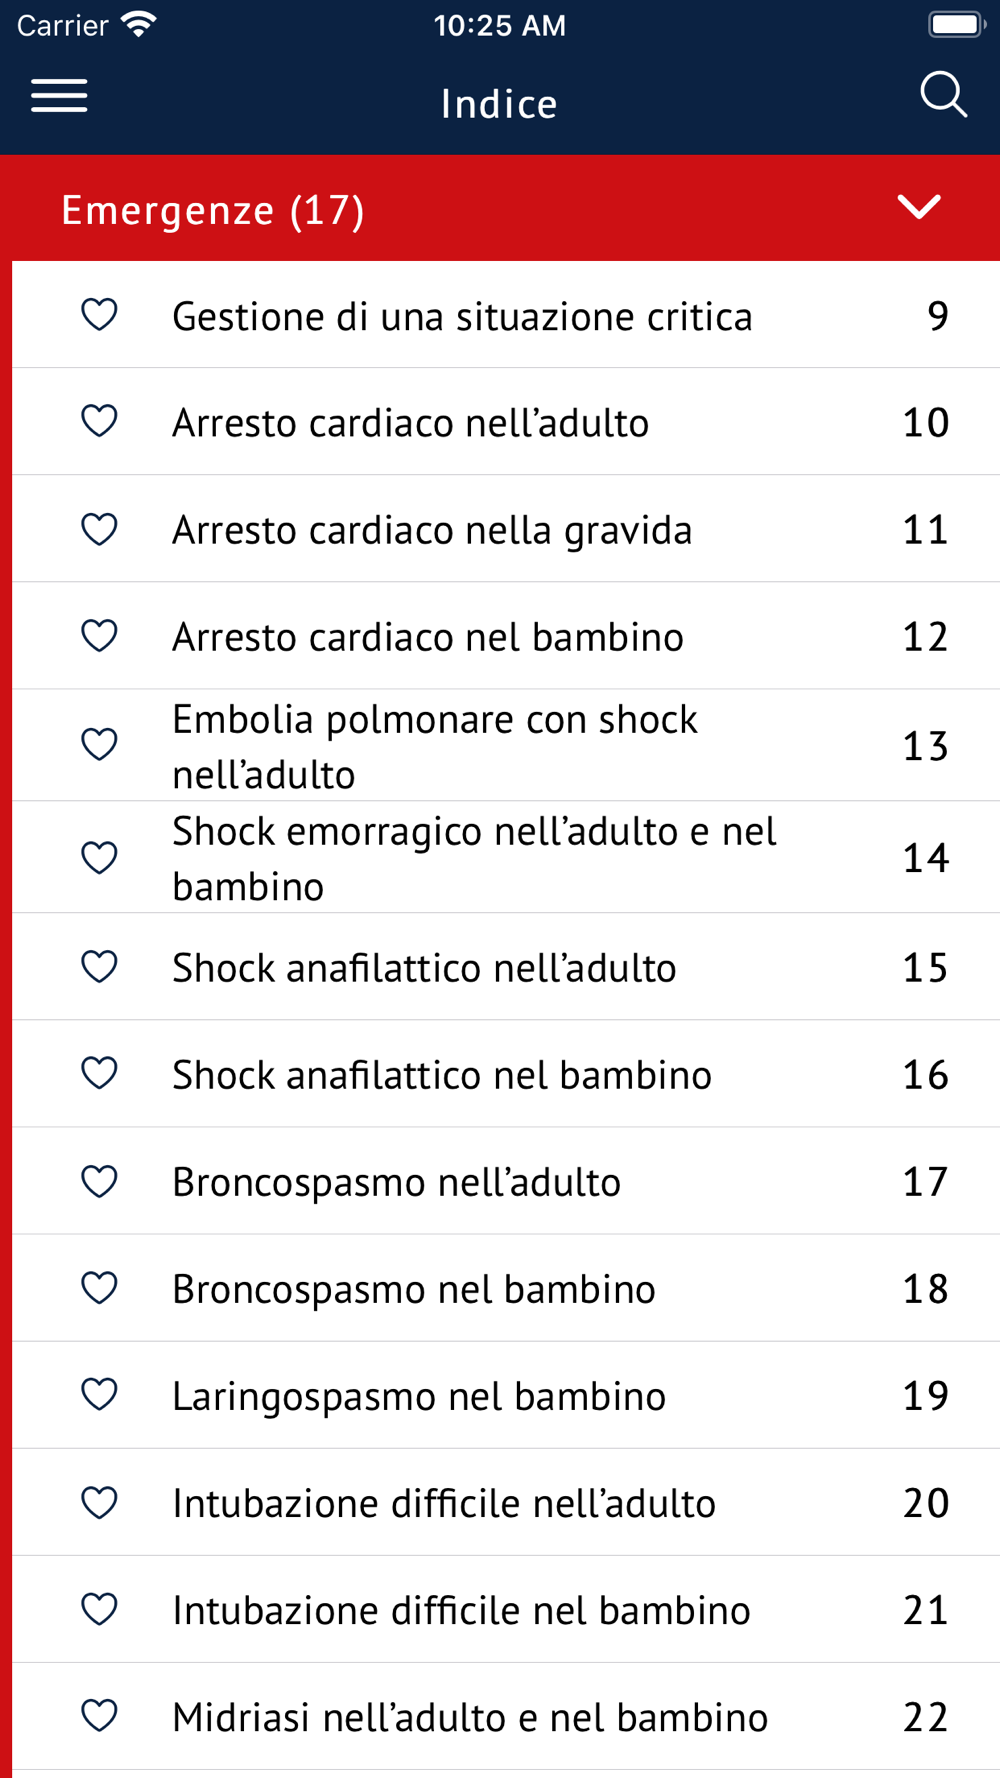
Task: Tap page number 13 for Embolia polmonare
Action: click(925, 746)
